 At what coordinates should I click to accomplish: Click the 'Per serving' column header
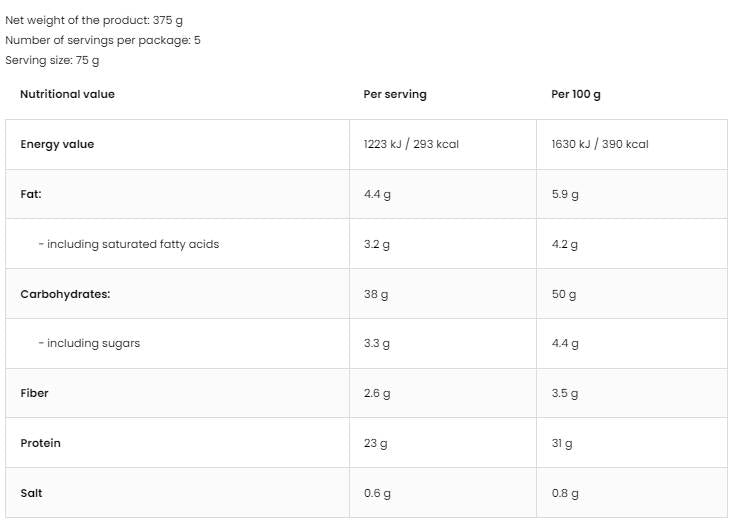395,94
